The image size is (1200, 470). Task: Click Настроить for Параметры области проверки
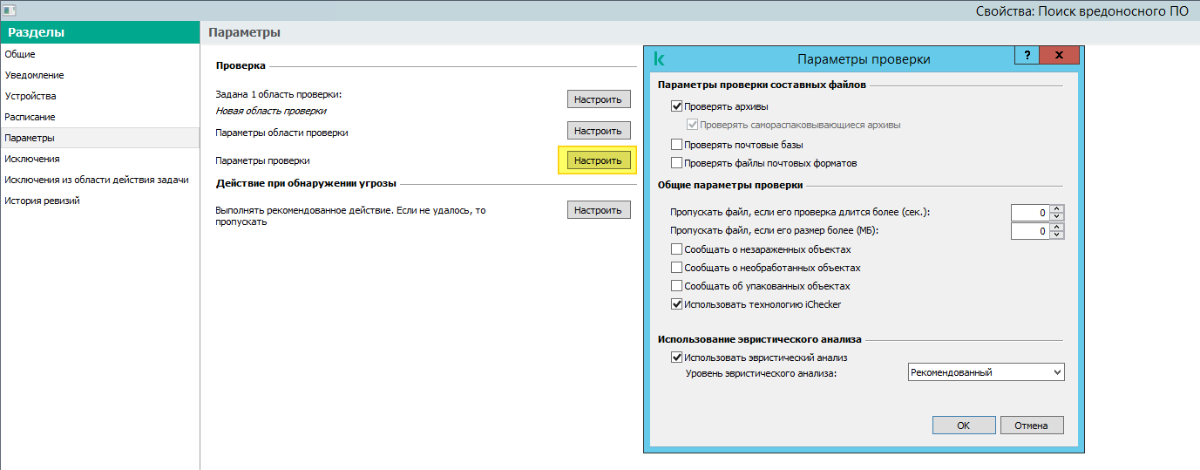(x=599, y=131)
